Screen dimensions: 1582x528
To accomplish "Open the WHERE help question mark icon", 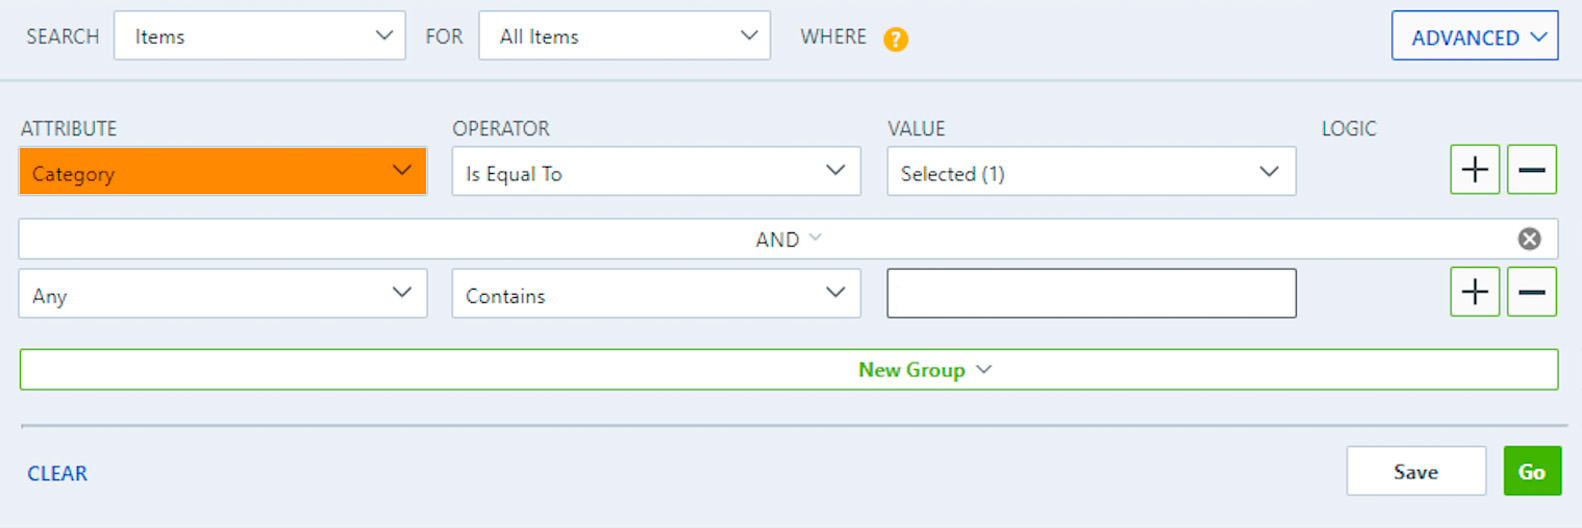I will [895, 39].
